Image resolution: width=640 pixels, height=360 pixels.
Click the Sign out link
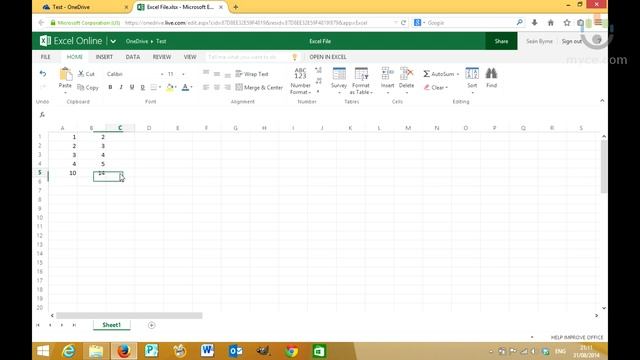[x=571, y=41]
